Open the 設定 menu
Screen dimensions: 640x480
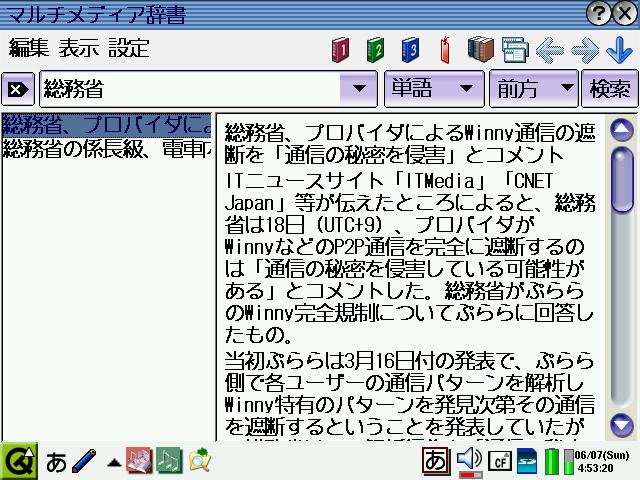(129, 48)
